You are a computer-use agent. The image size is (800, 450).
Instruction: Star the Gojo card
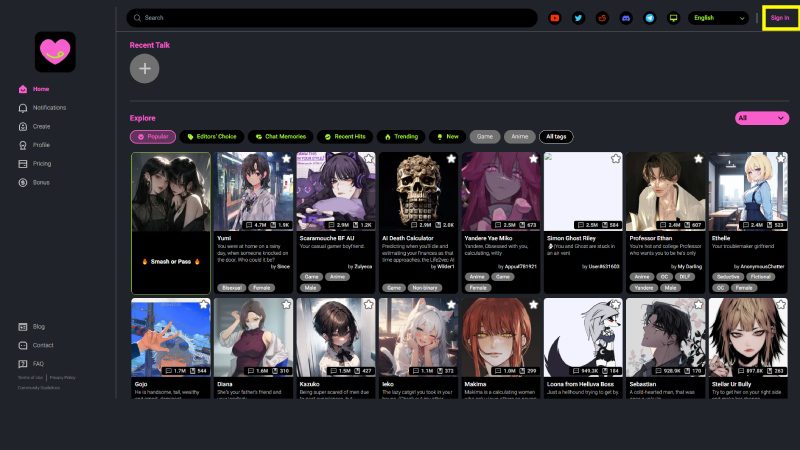coord(204,305)
